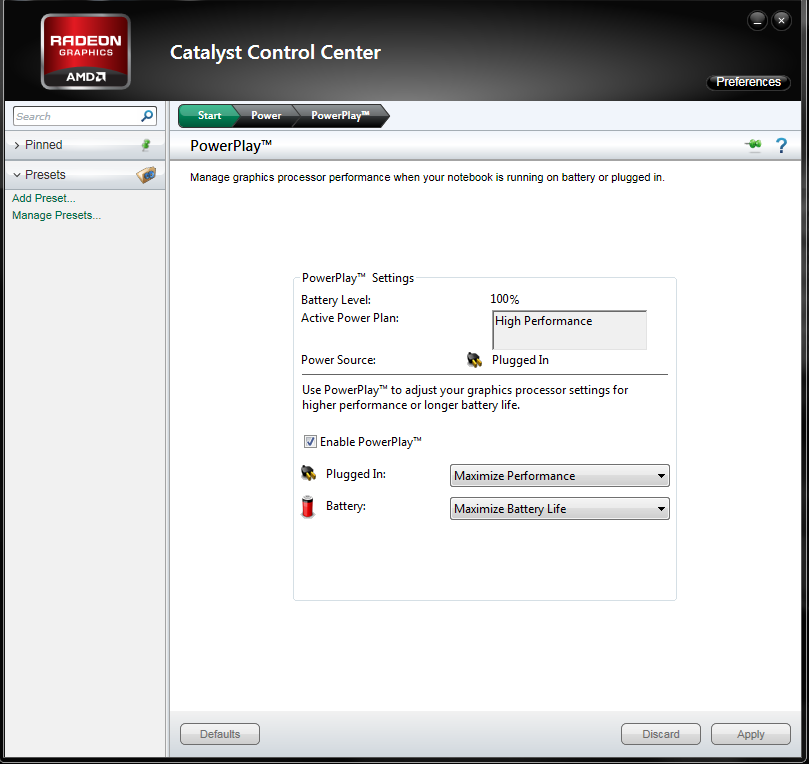Open the Plugged In performance dropdown
This screenshot has height=764, width=809.
(560, 476)
